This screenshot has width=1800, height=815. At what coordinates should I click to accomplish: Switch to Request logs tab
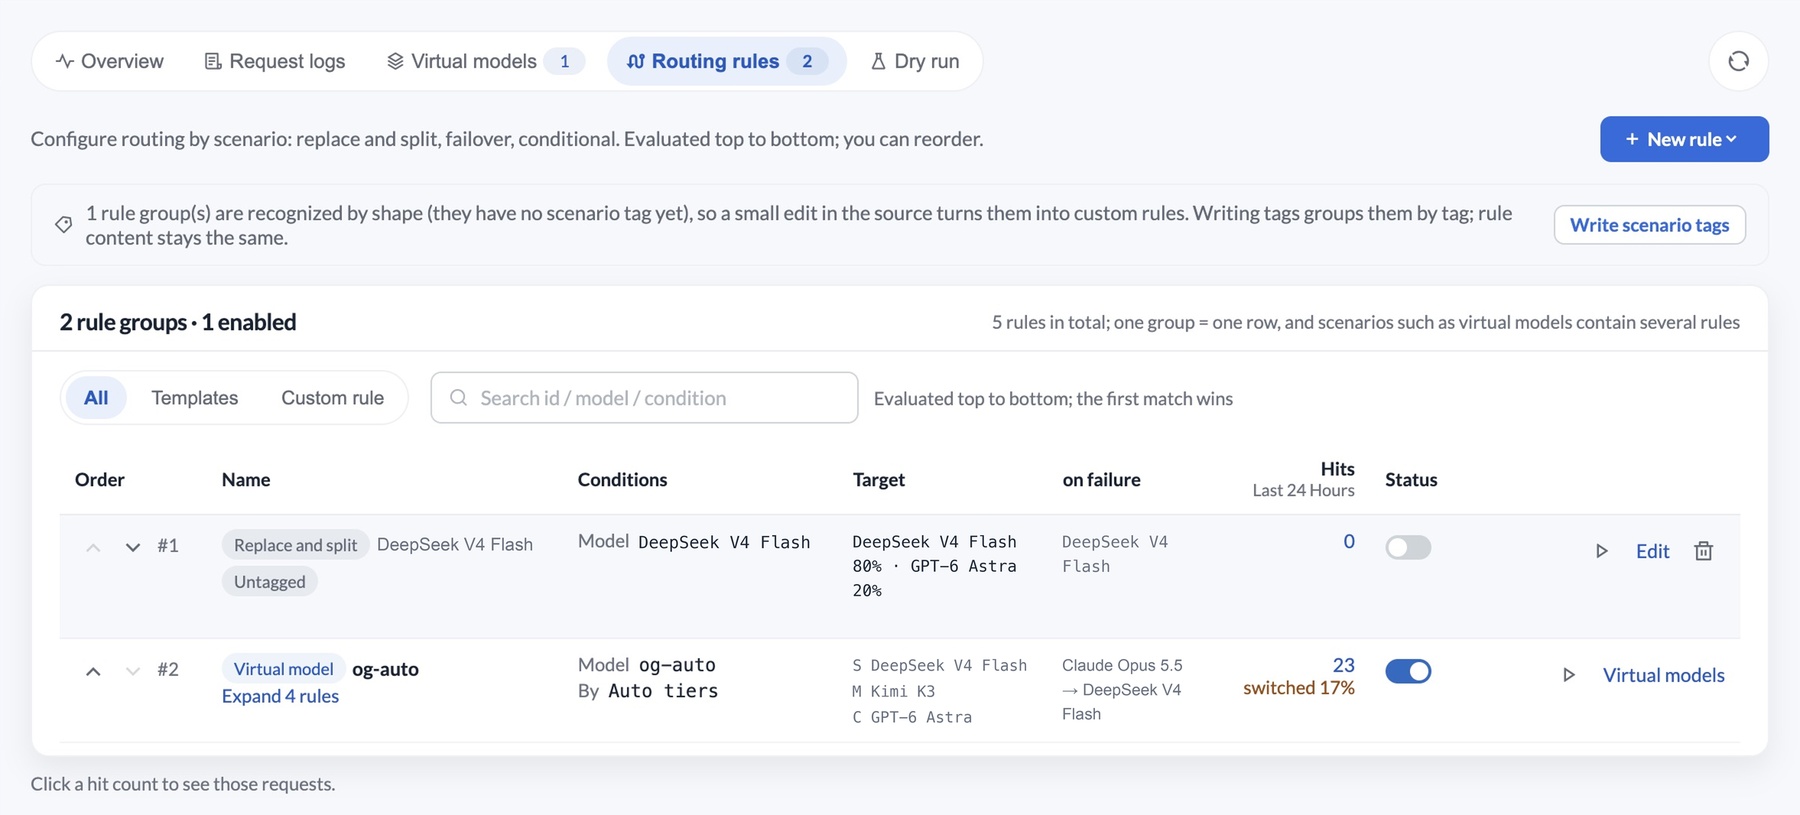pos(275,61)
